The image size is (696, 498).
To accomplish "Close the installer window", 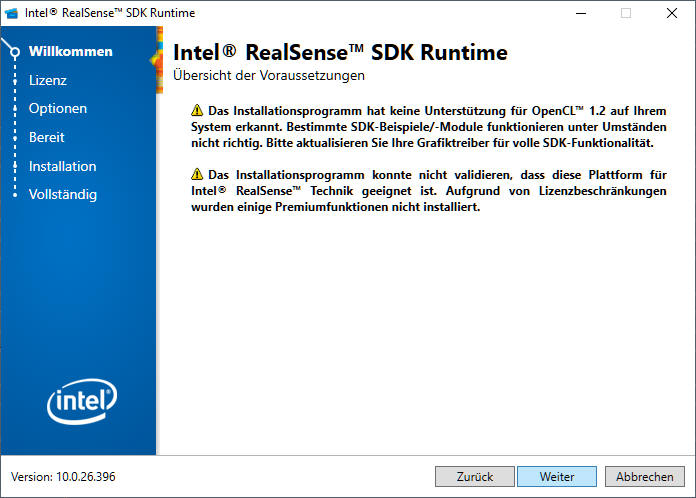I will 672,13.
